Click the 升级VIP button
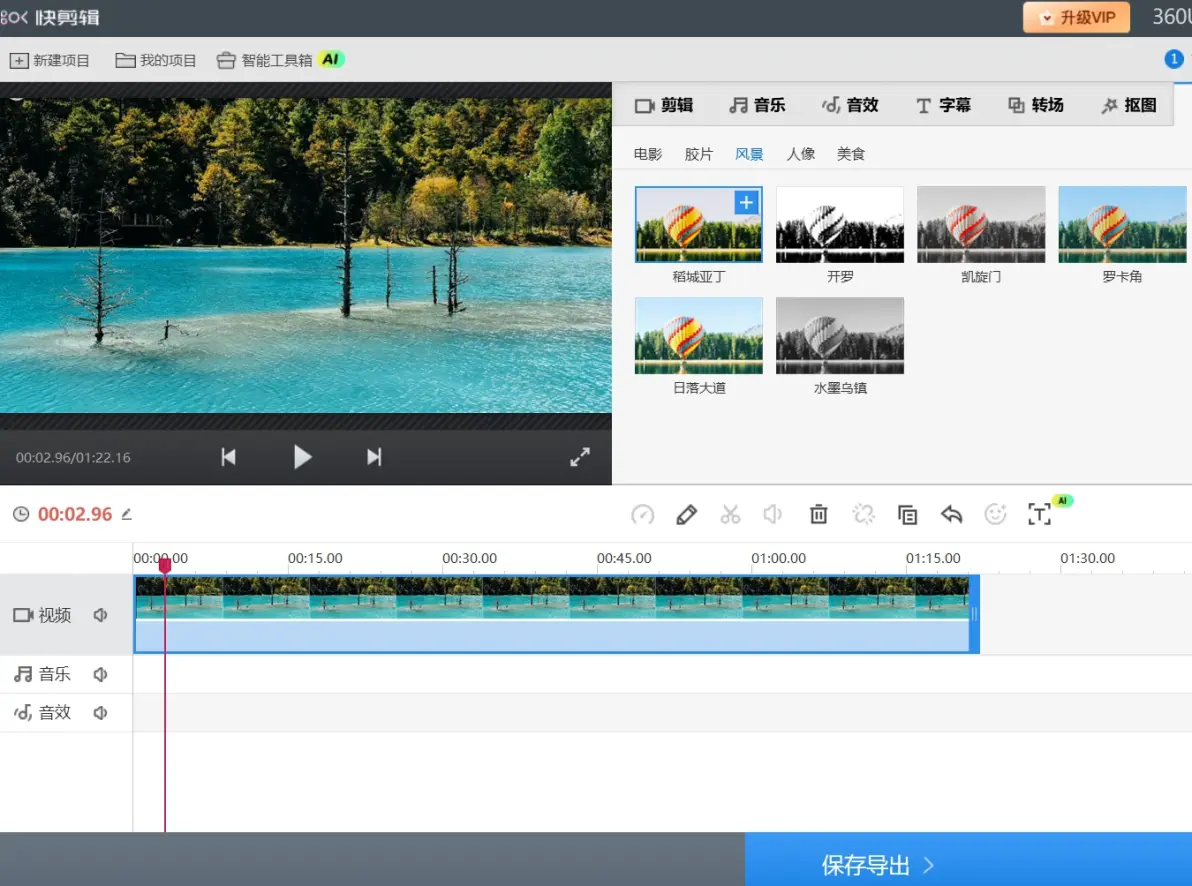This screenshot has width=1192, height=886. click(1076, 18)
